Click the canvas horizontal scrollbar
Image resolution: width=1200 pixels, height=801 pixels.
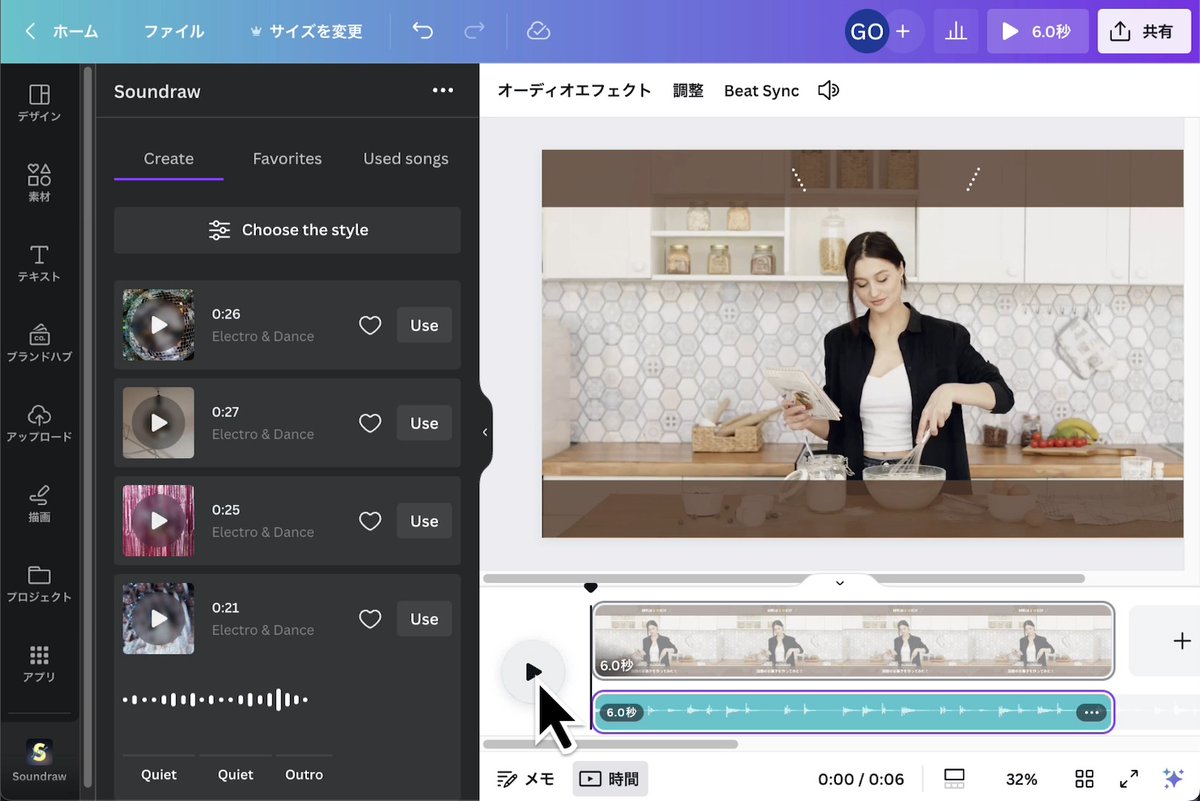tap(784, 578)
